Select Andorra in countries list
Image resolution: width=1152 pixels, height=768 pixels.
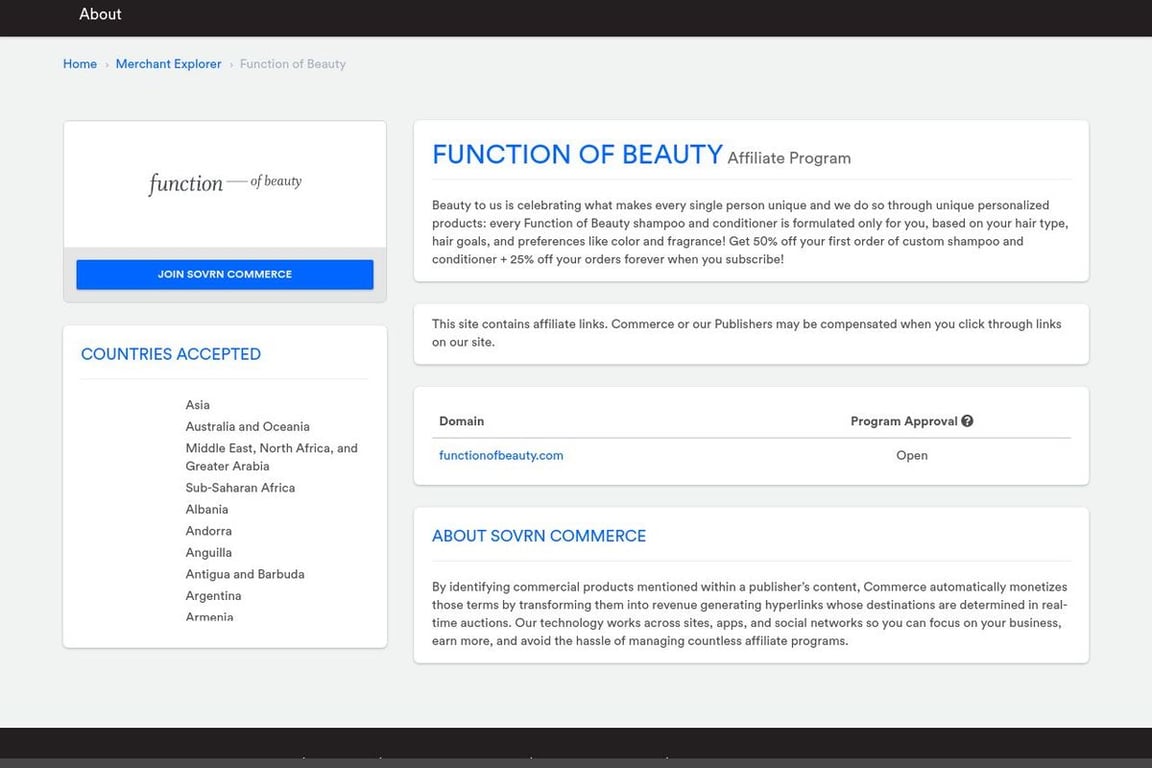pos(209,531)
